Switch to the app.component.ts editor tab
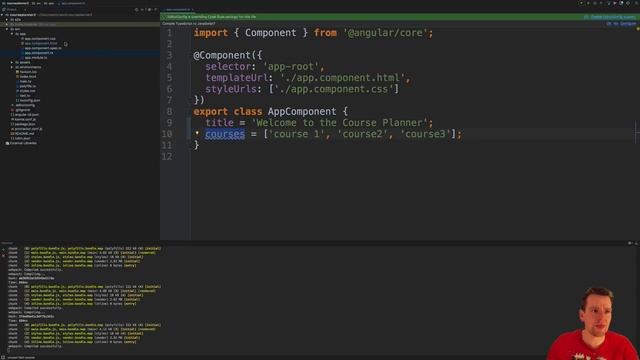640x360 pixels. pos(178,9)
